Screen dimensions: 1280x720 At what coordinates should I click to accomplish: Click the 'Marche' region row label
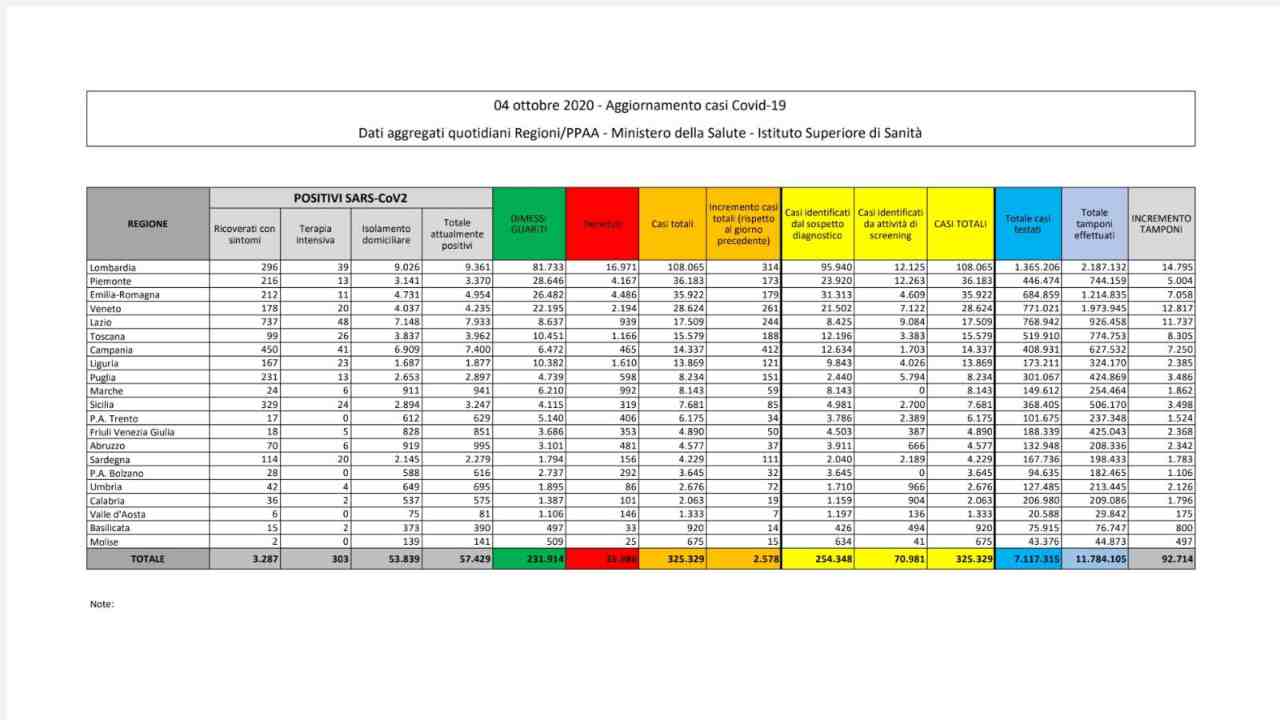(x=105, y=391)
